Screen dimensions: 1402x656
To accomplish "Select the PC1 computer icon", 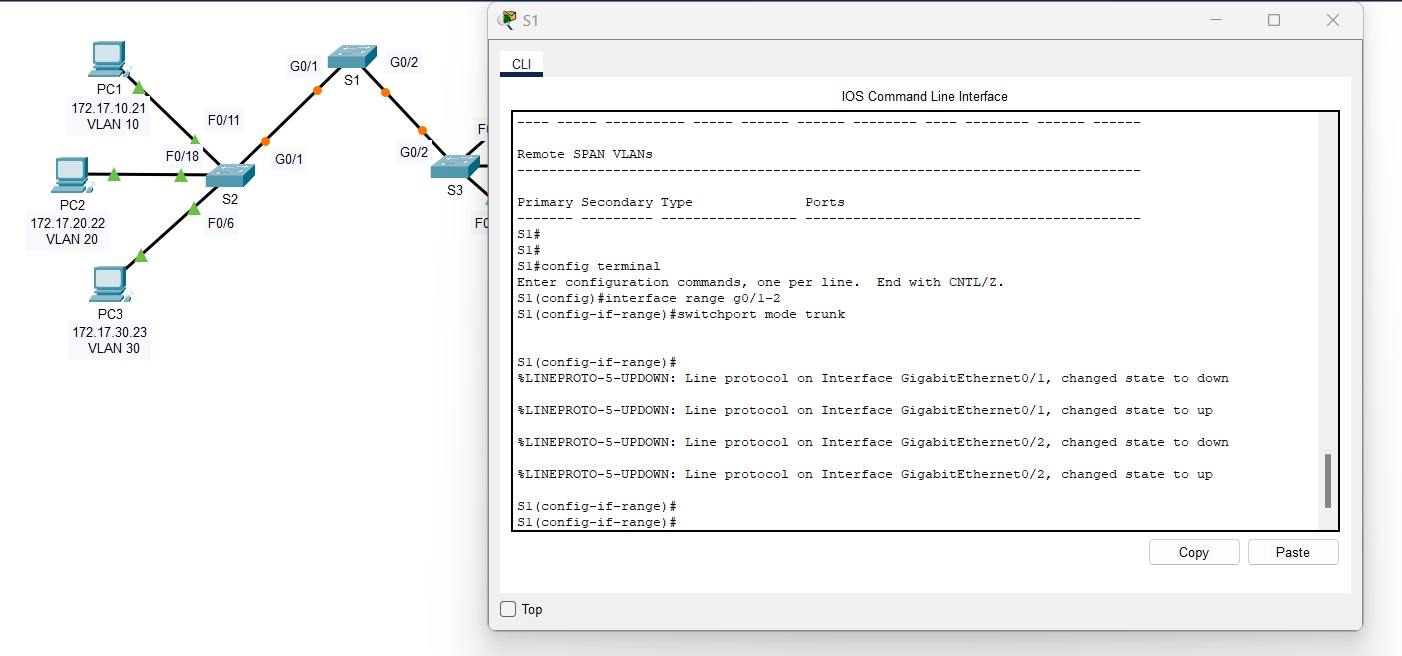I will [107, 58].
